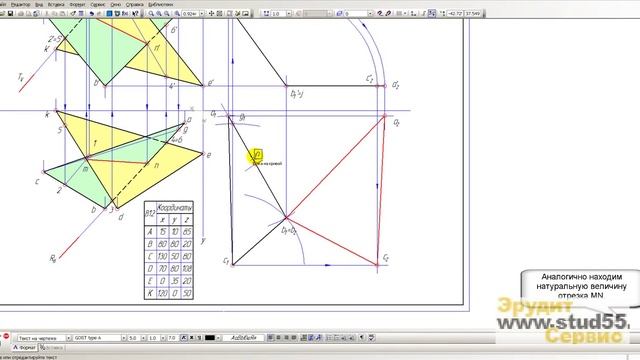Open the Вид menu
This screenshot has width=640, height=360.
[39, 4]
